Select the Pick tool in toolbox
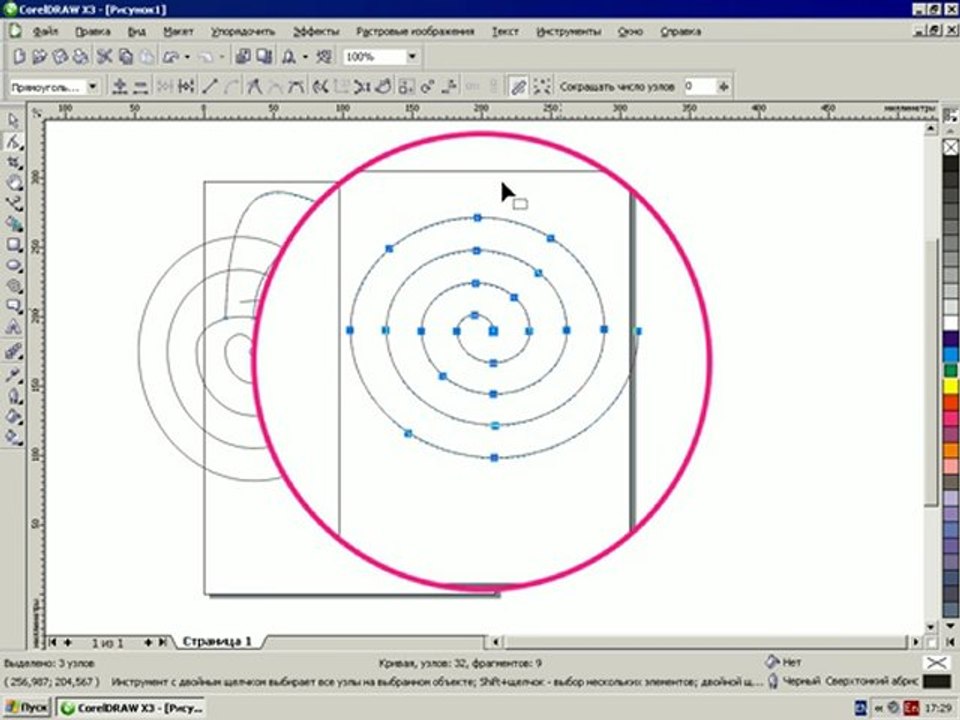Screen dimensions: 960x720 point(13,120)
